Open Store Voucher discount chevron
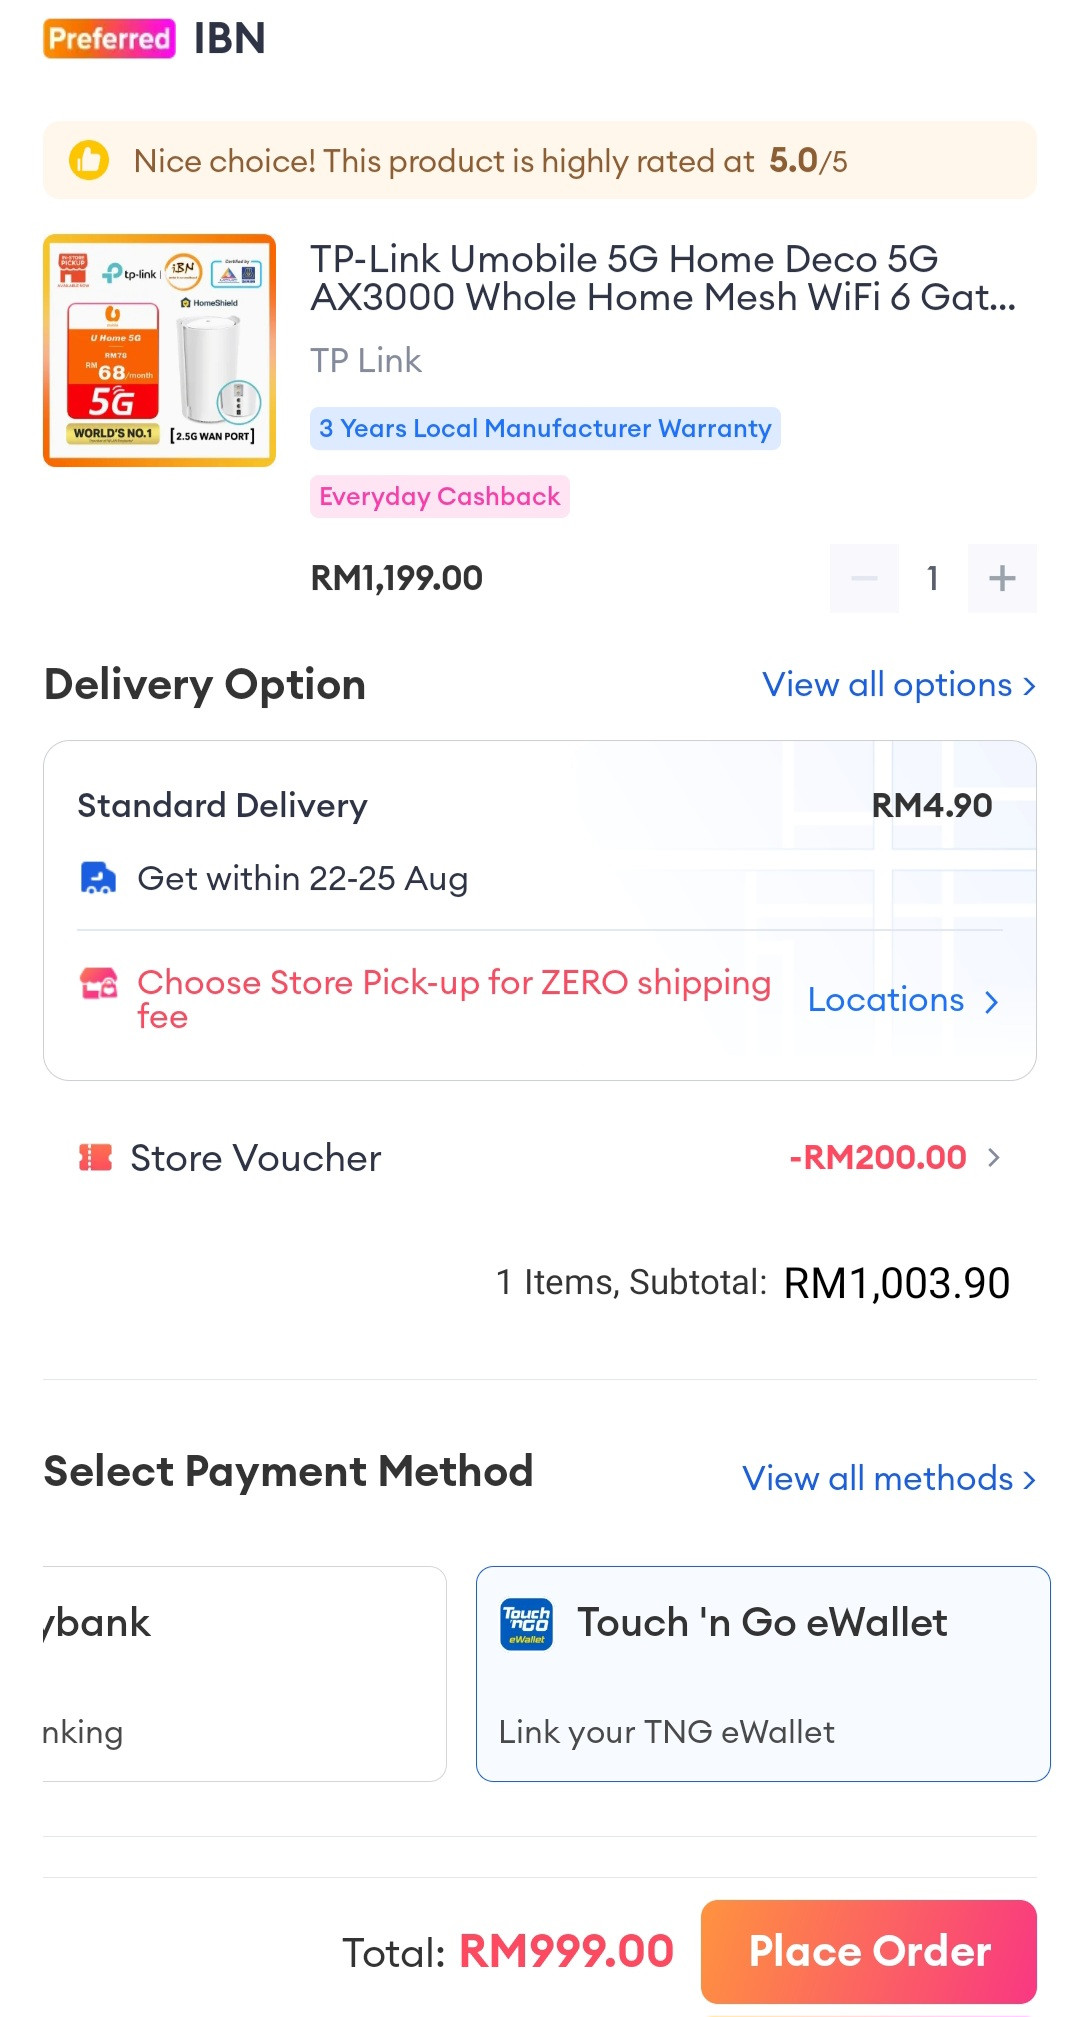The width and height of the screenshot is (1080, 2017). click(993, 1158)
